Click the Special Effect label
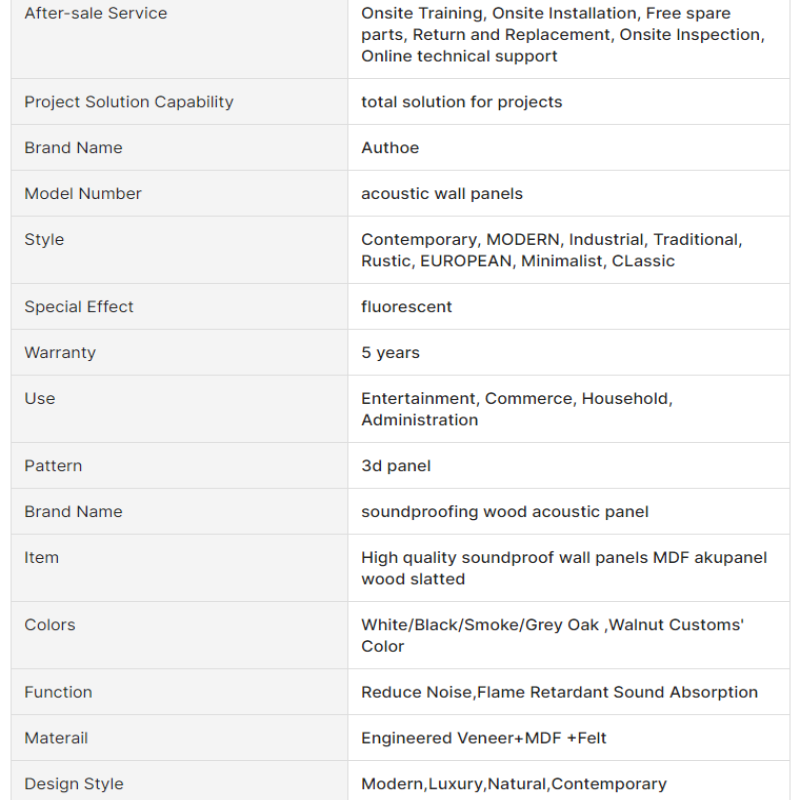Screen dimensions: 800x800 click(x=79, y=307)
